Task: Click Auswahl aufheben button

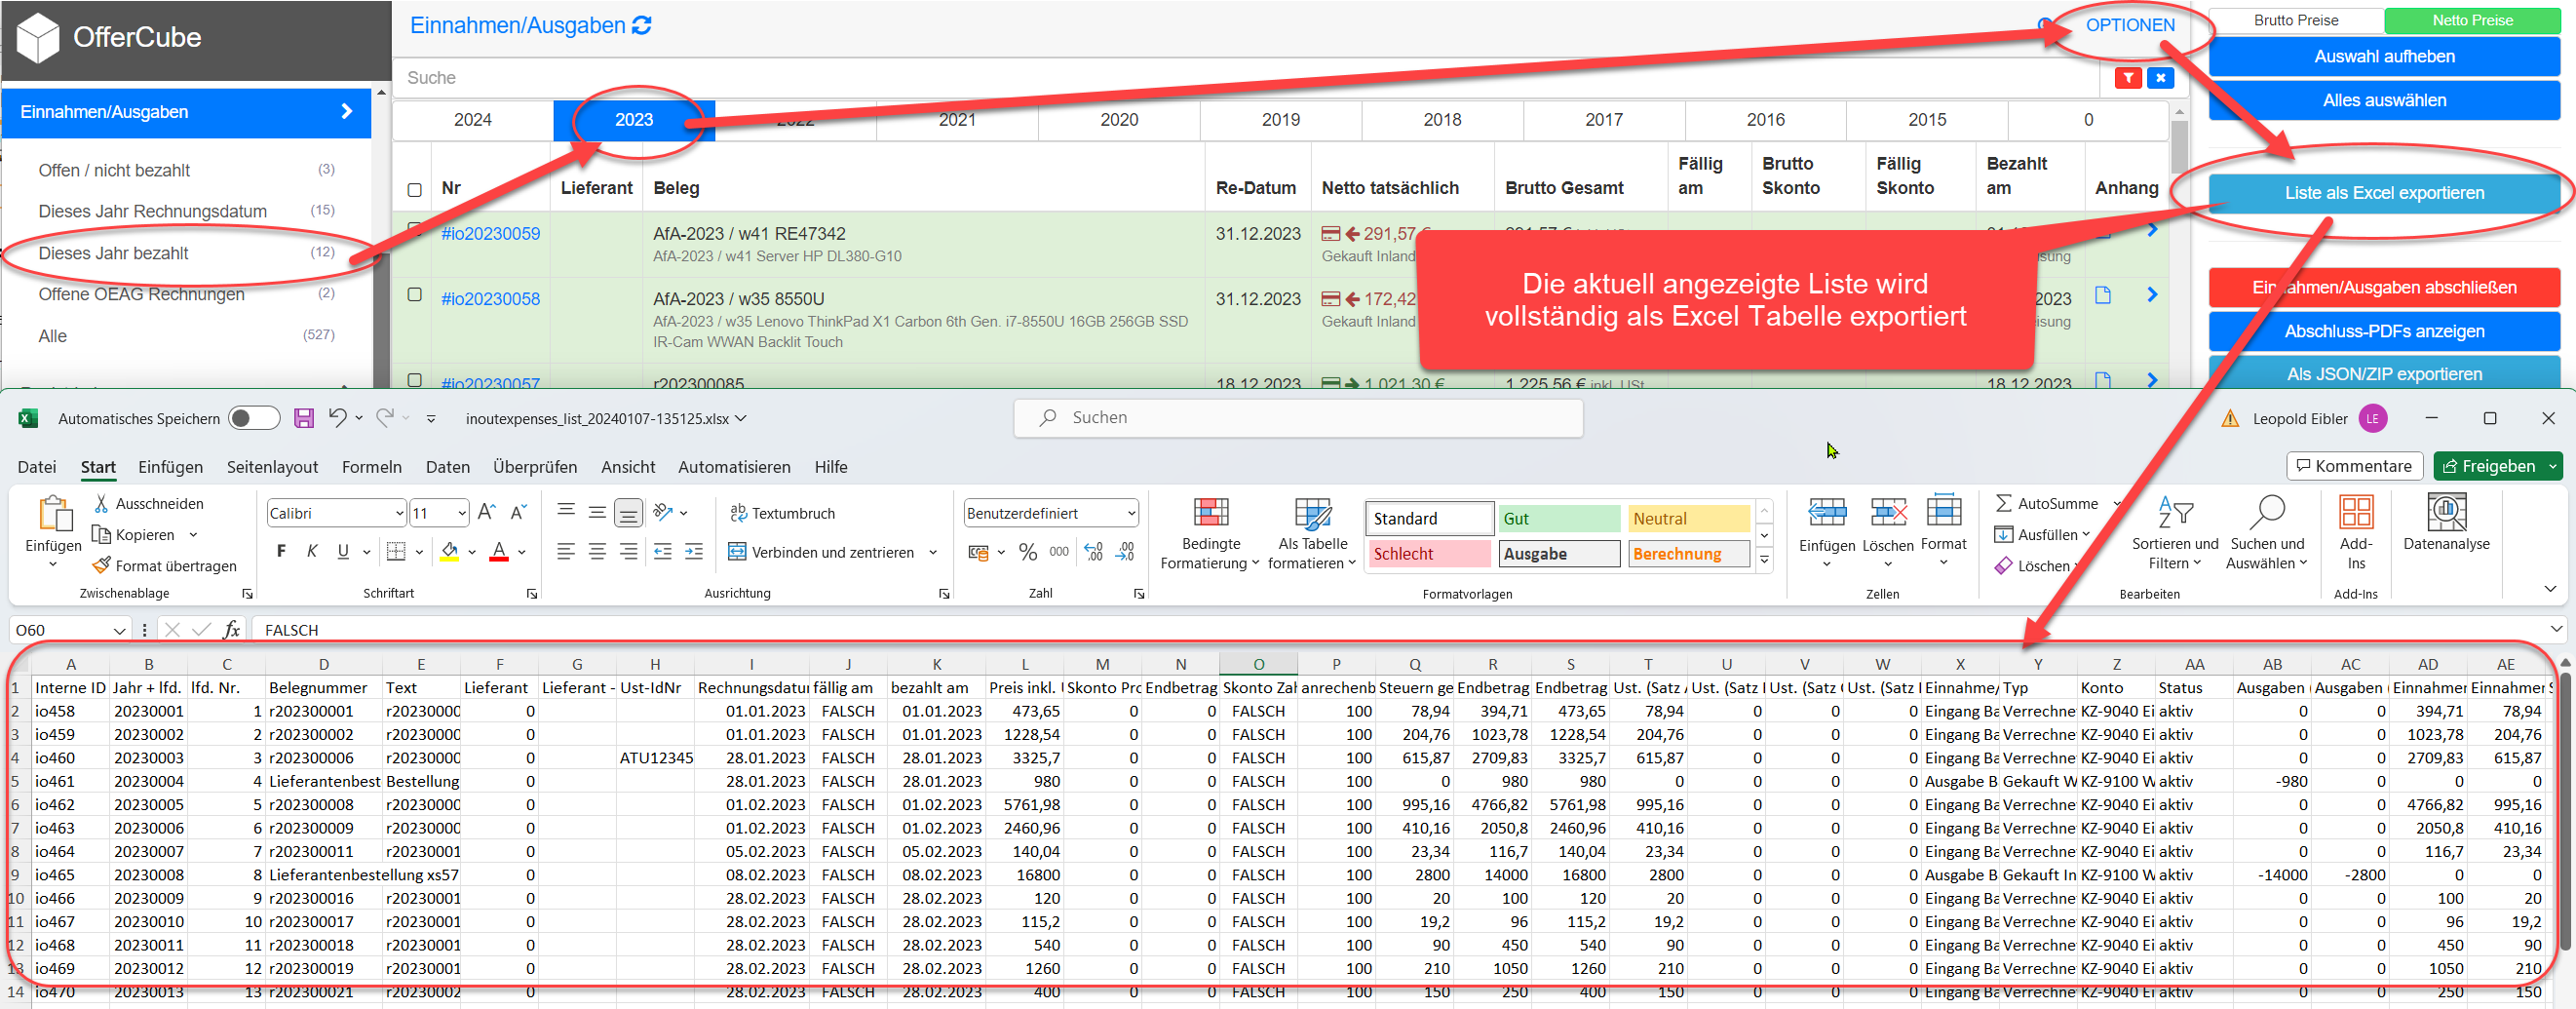Action: (2384, 56)
